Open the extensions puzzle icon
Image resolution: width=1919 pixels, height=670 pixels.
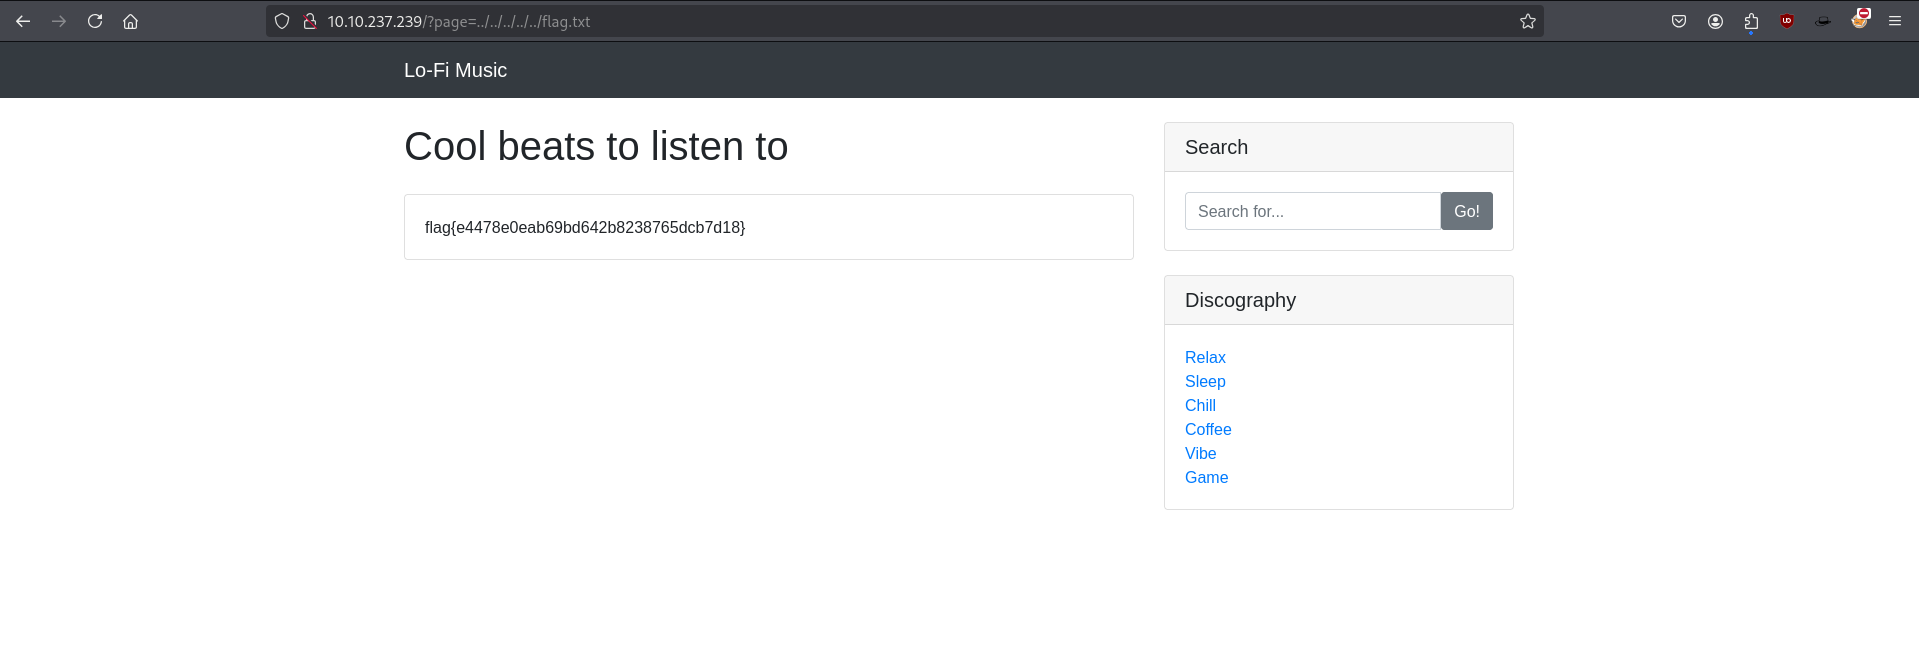point(1751,21)
